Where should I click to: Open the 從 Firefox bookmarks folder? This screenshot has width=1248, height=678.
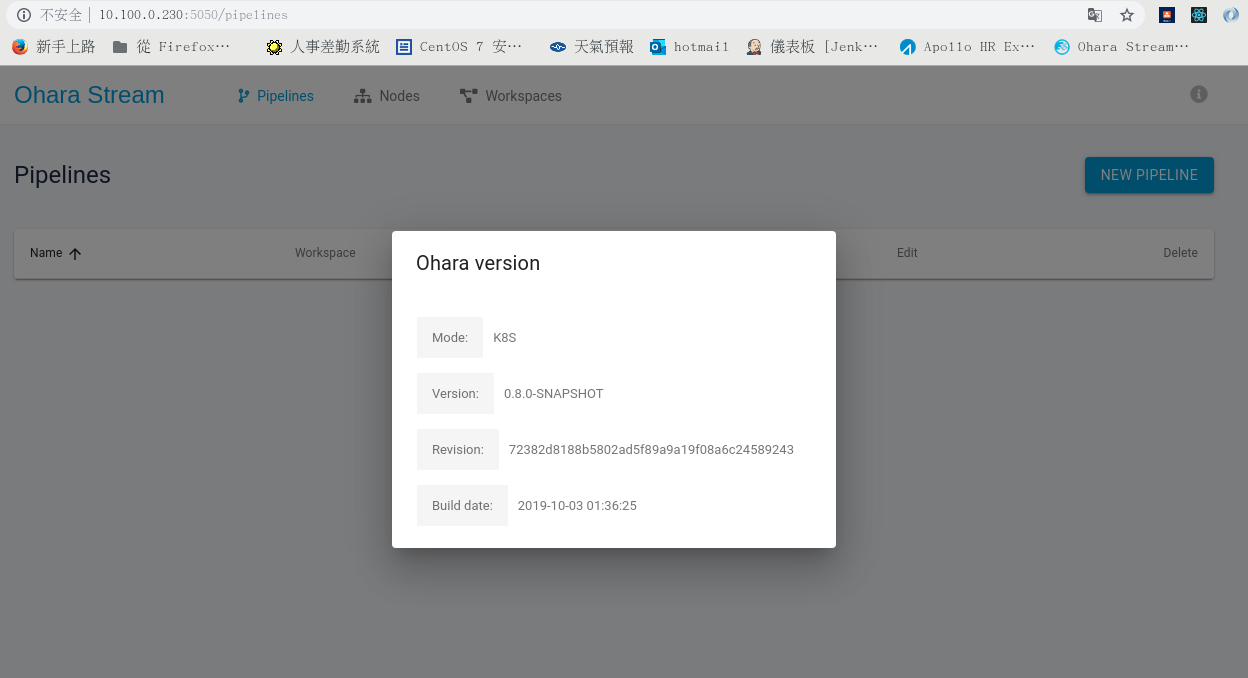point(171,47)
